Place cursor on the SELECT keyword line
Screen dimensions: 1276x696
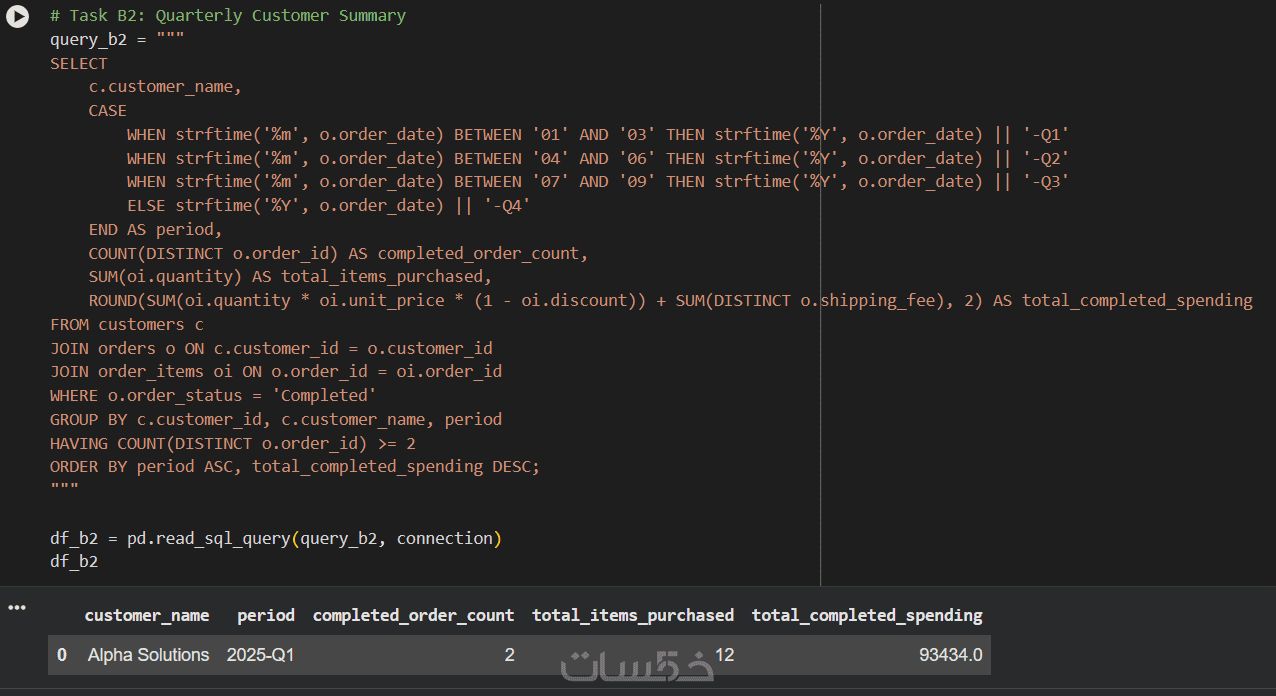click(79, 63)
